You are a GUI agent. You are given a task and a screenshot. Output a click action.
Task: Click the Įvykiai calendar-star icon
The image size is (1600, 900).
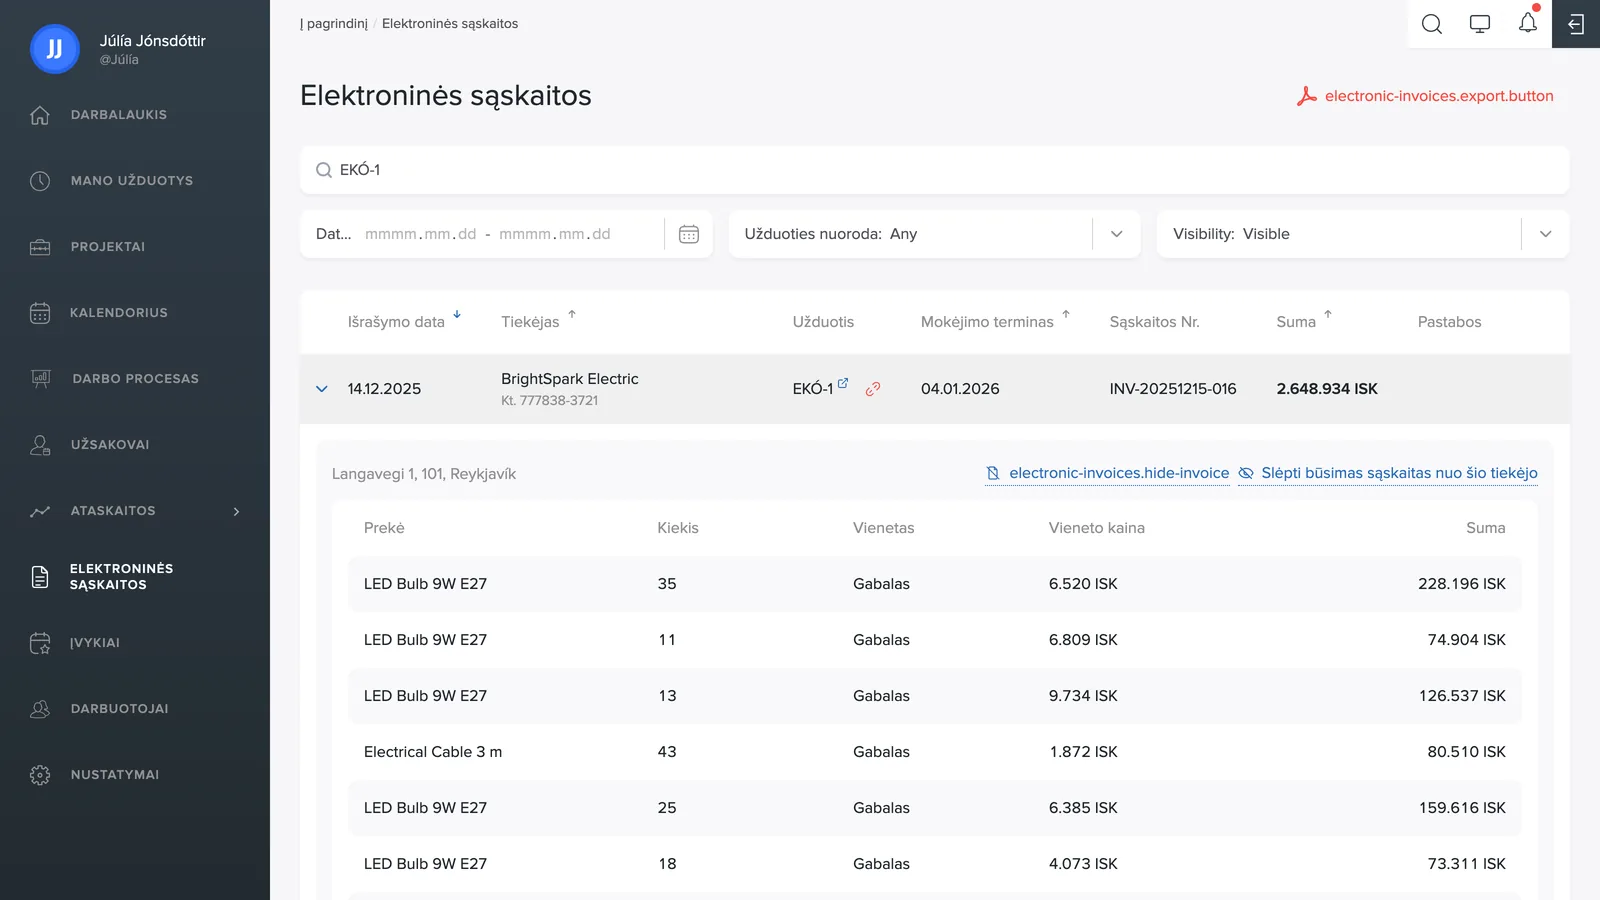pyautogui.click(x=40, y=643)
